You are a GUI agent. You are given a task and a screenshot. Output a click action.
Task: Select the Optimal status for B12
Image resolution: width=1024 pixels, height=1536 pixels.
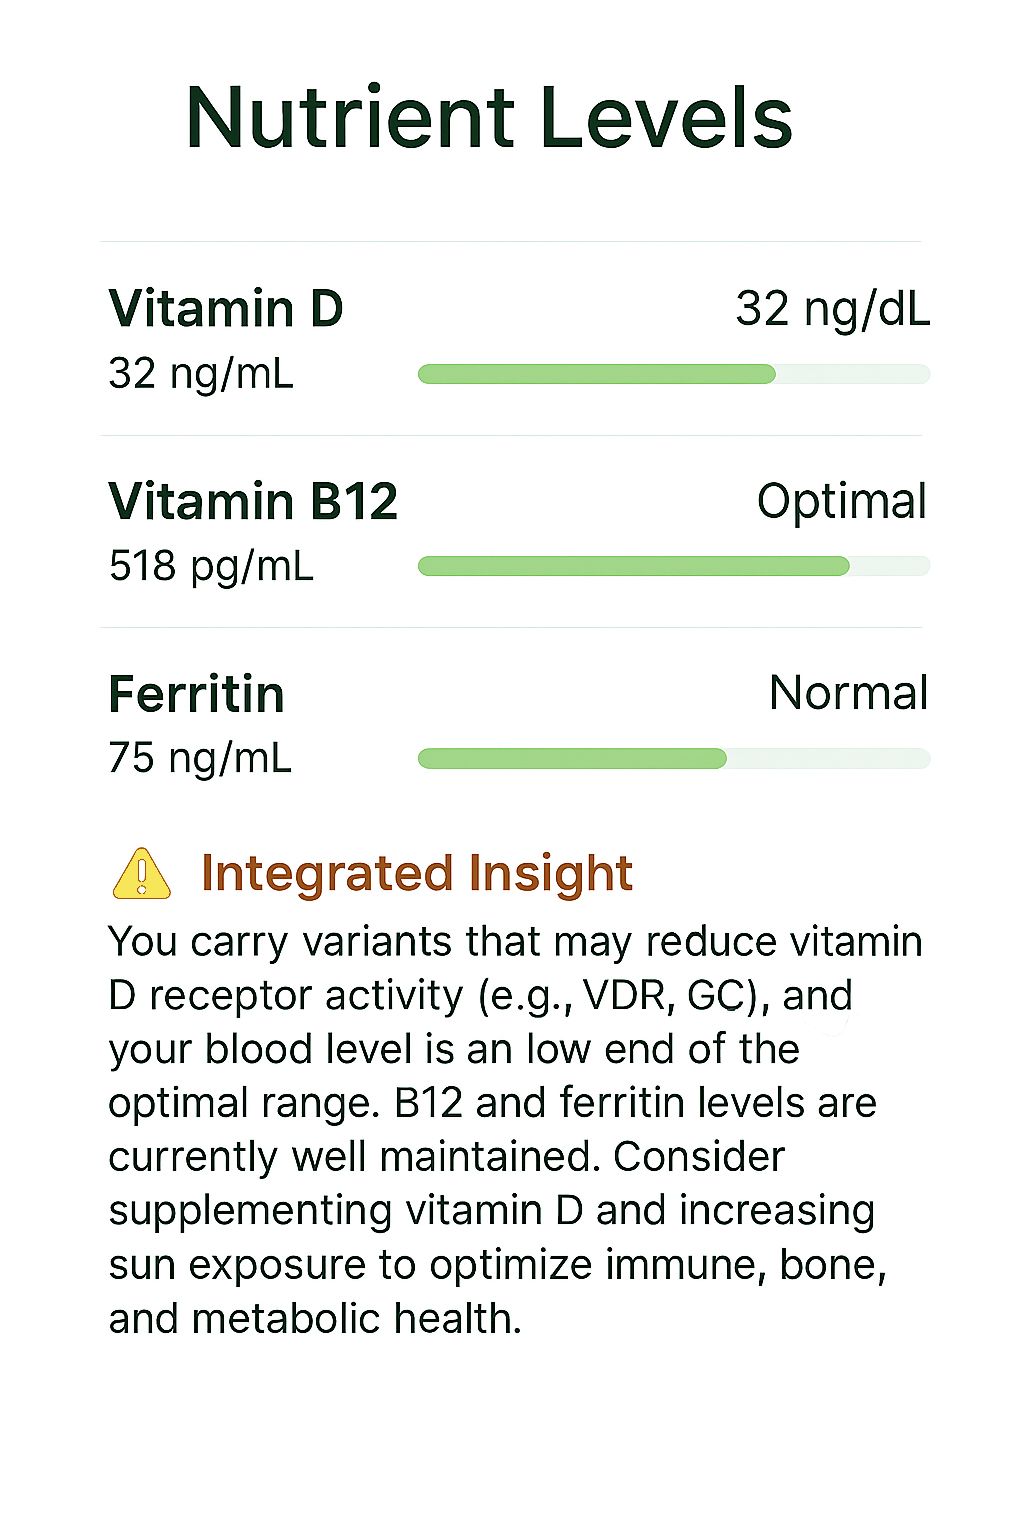point(841,501)
